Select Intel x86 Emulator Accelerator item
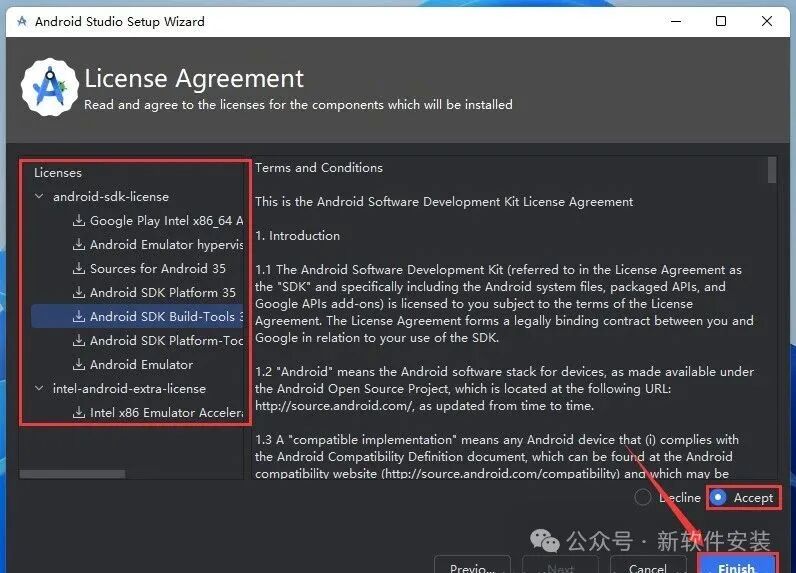 (x=138, y=412)
